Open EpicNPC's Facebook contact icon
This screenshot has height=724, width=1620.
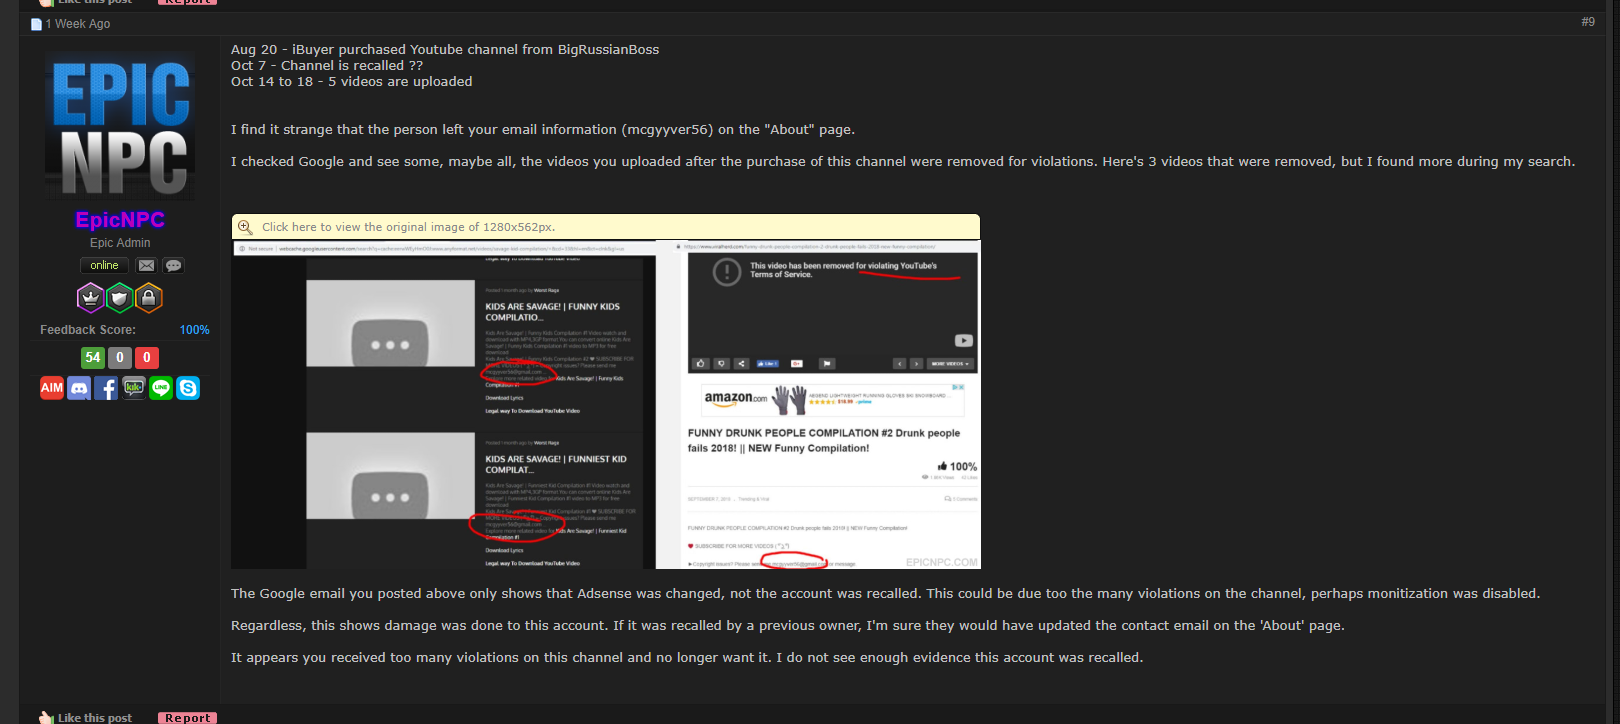[x=106, y=388]
